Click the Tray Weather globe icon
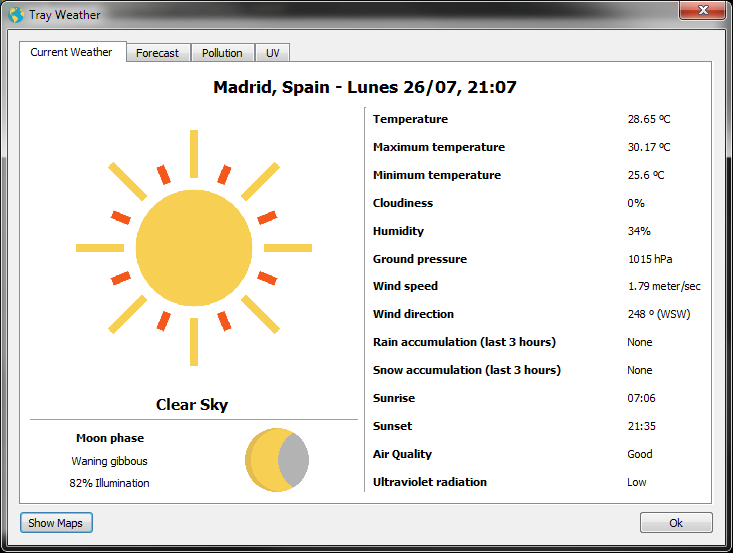The height and width of the screenshot is (553, 733). click(x=16, y=15)
